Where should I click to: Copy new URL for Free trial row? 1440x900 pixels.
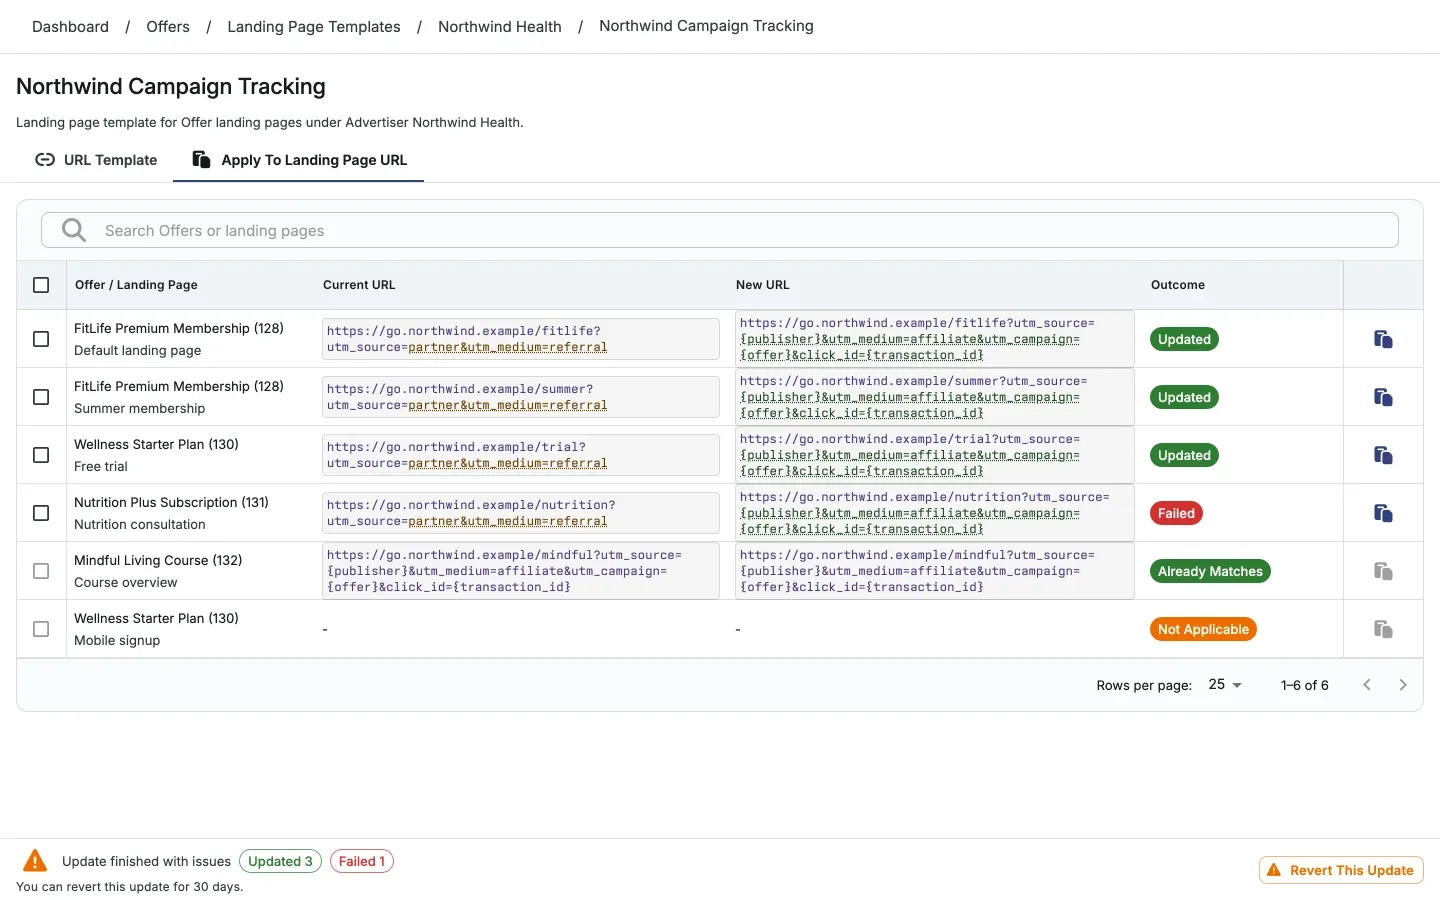click(1383, 455)
